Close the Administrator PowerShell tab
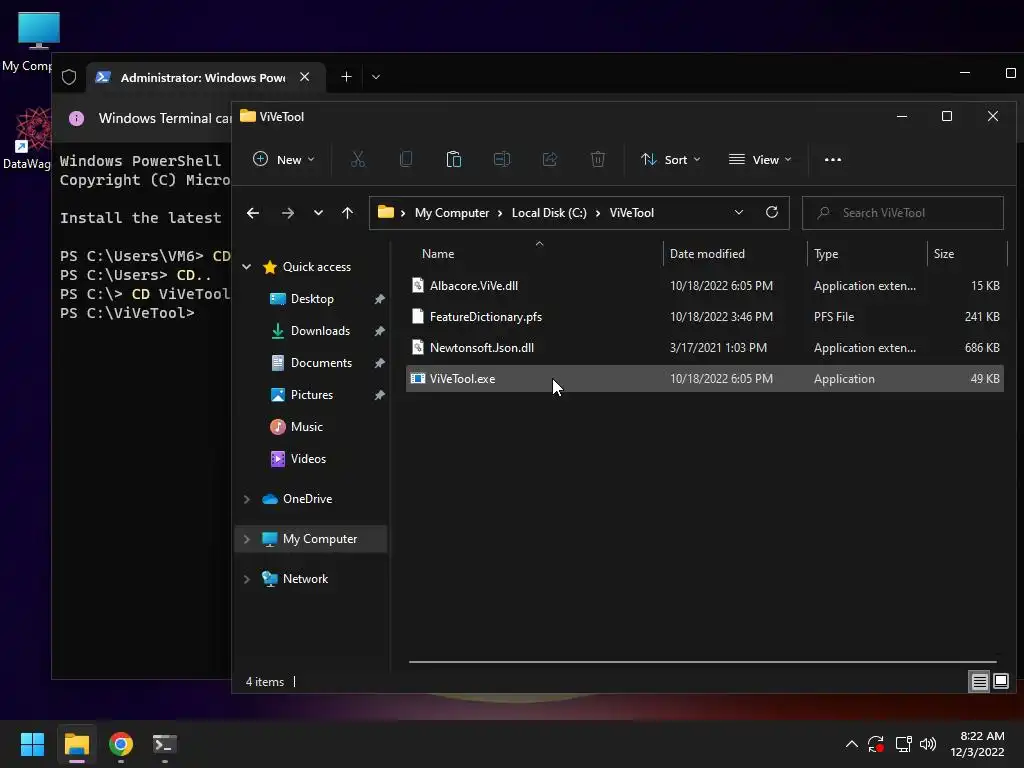Viewport: 1024px width, 768px height. pyautogui.click(x=304, y=77)
